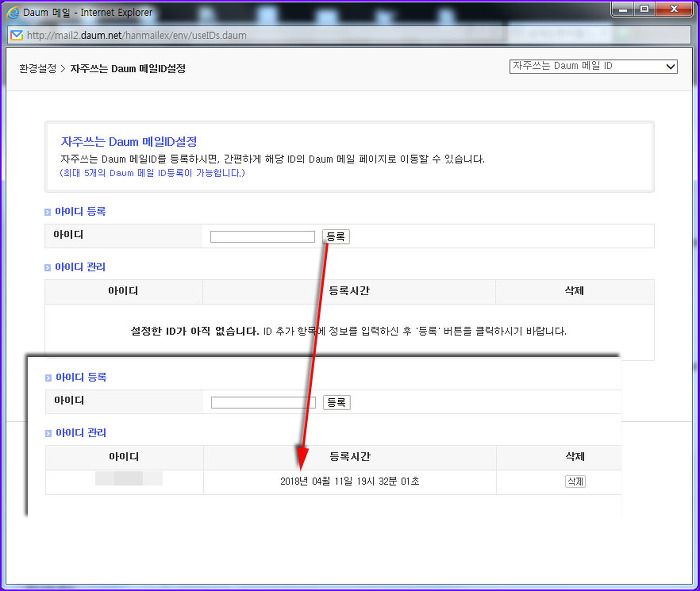
Task: Click the 설정한 ID가 아직 없습니다 message
Action: pos(195,331)
